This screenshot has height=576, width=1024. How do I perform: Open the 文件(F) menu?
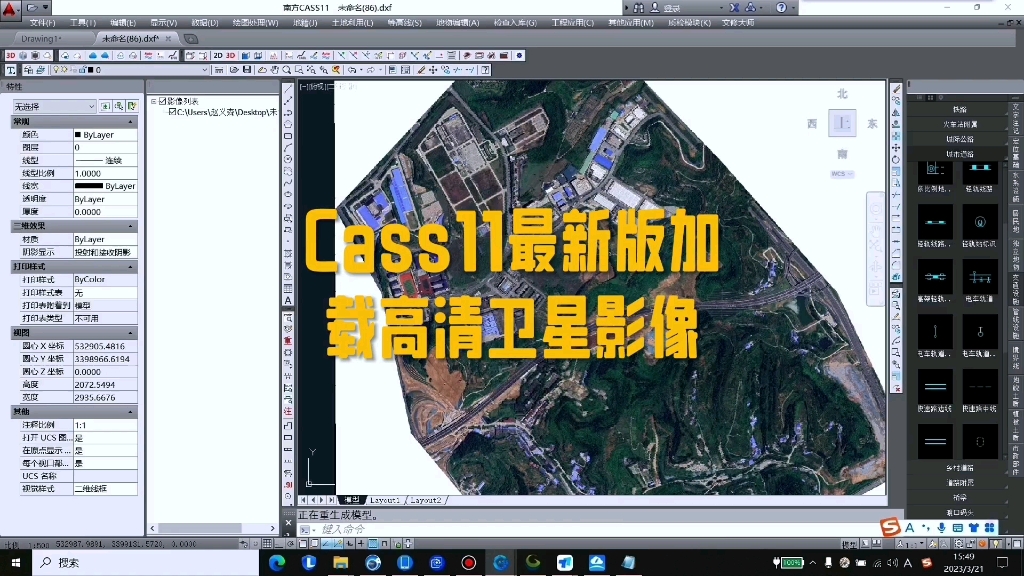pos(42,23)
